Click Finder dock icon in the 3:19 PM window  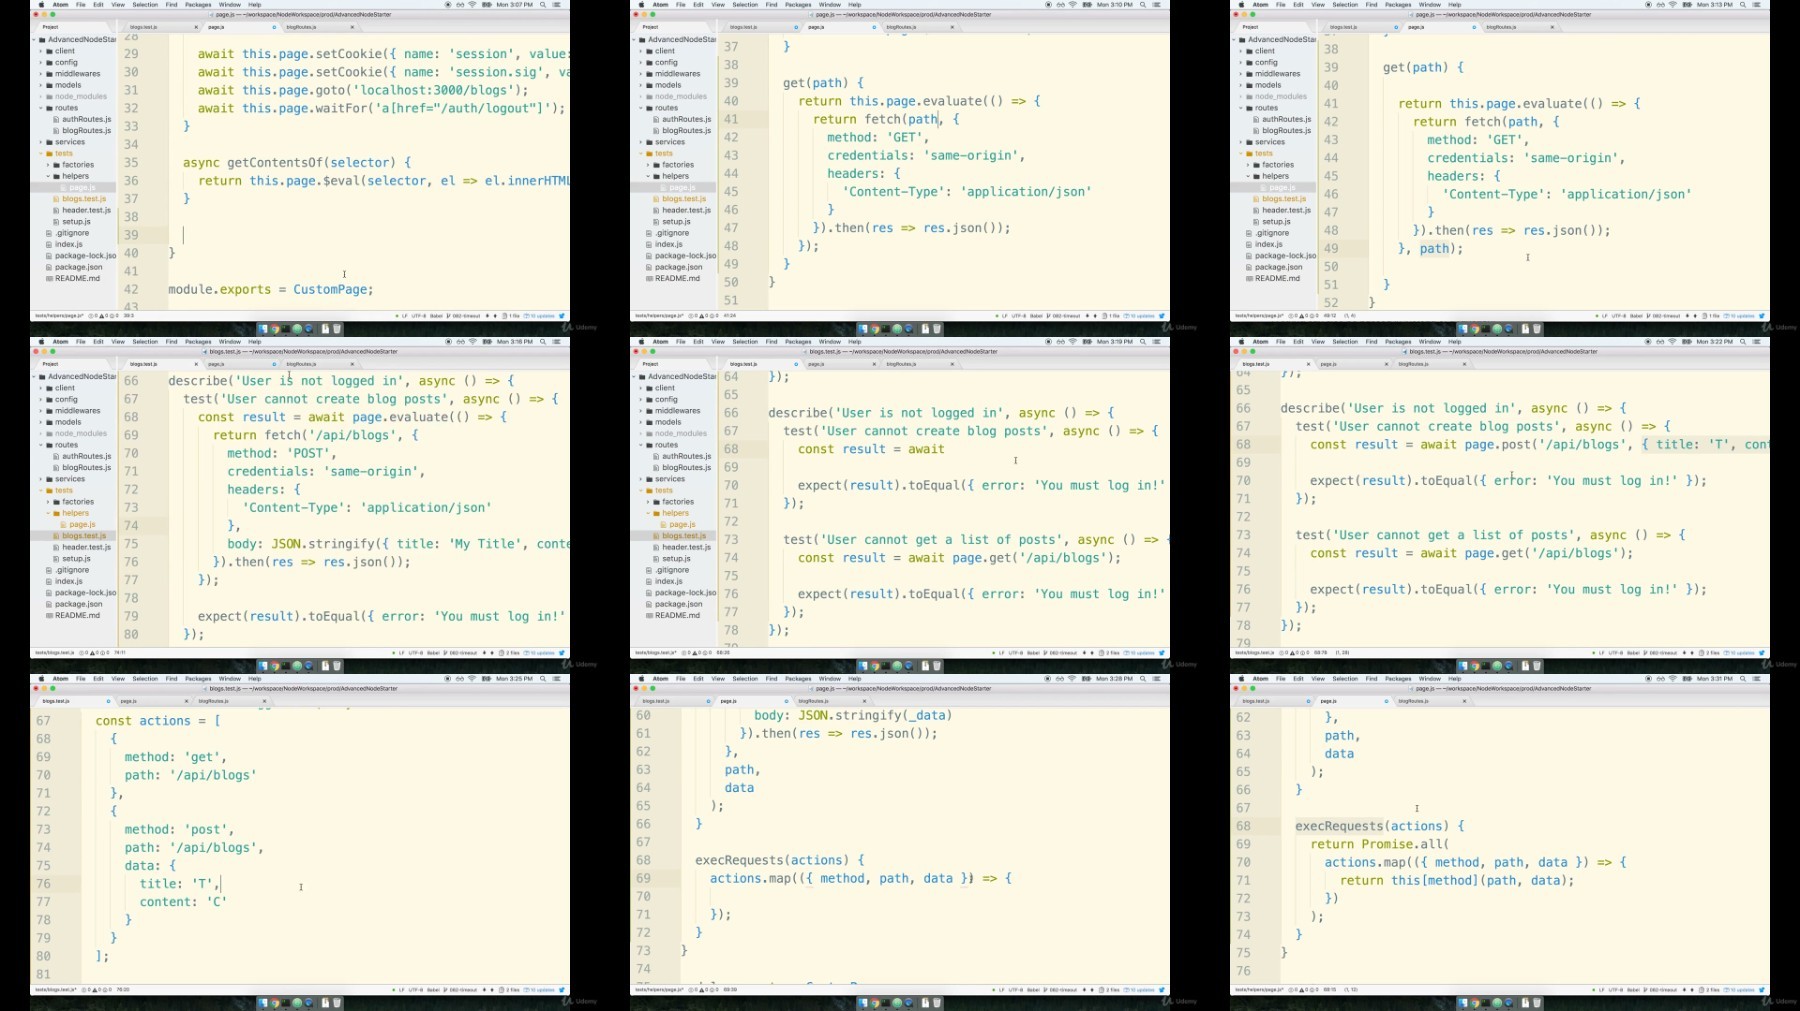pyautogui.click(x=863, y=666)
